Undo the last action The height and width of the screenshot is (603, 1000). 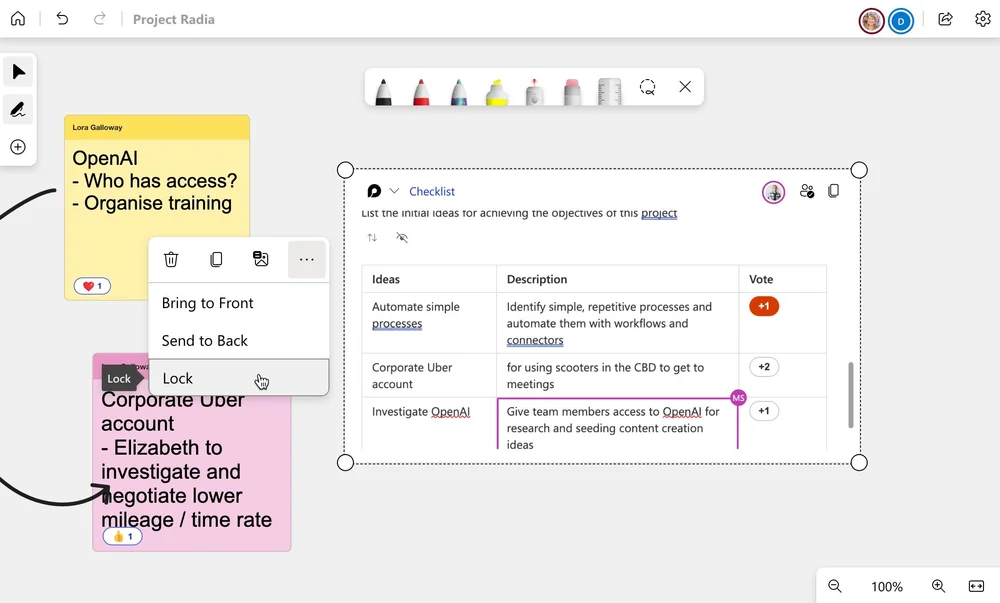(x=61, y=19)
